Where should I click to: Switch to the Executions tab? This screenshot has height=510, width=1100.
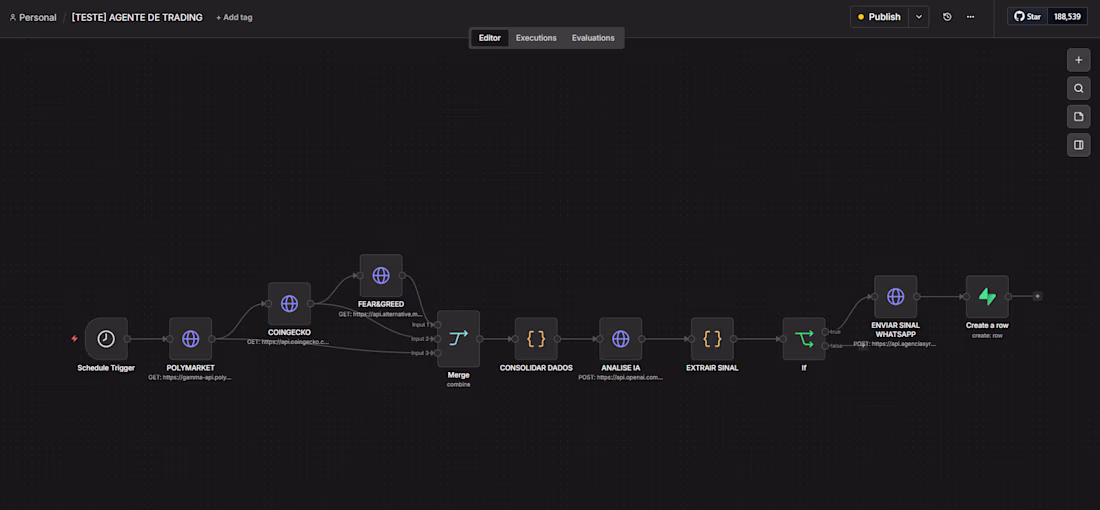coord(536,38)
